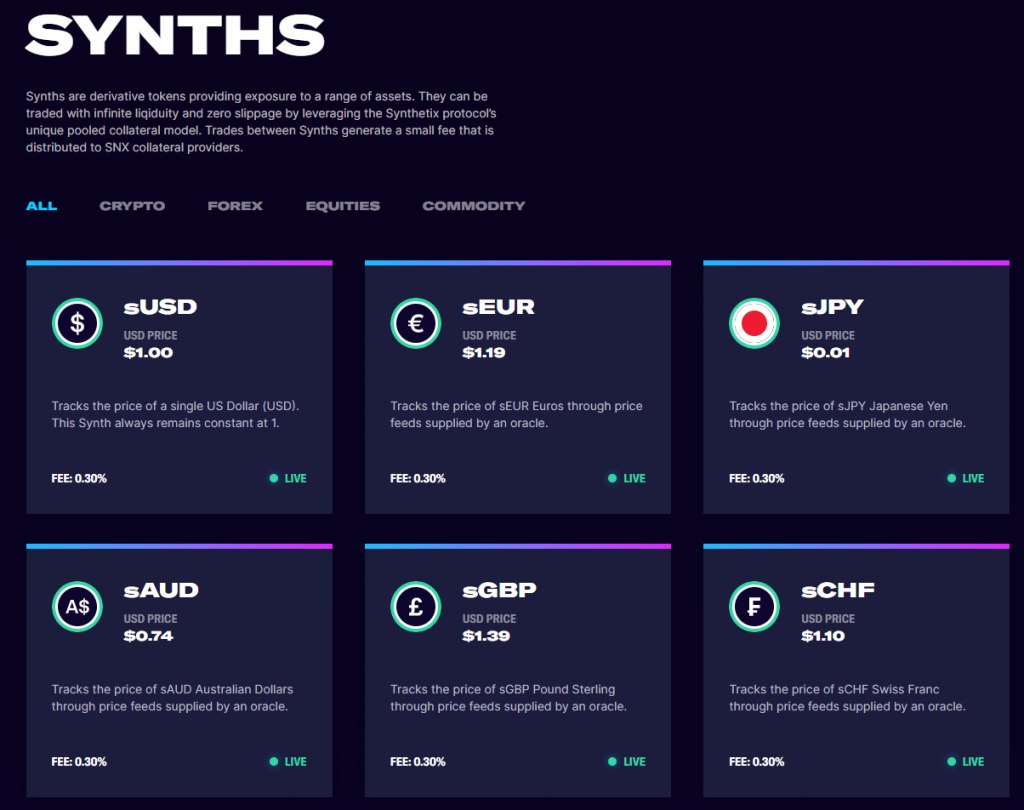This screenshot has height=810, width=1024.
Task: Click the sGBP pound symbol icon
Action: point(416,607)
